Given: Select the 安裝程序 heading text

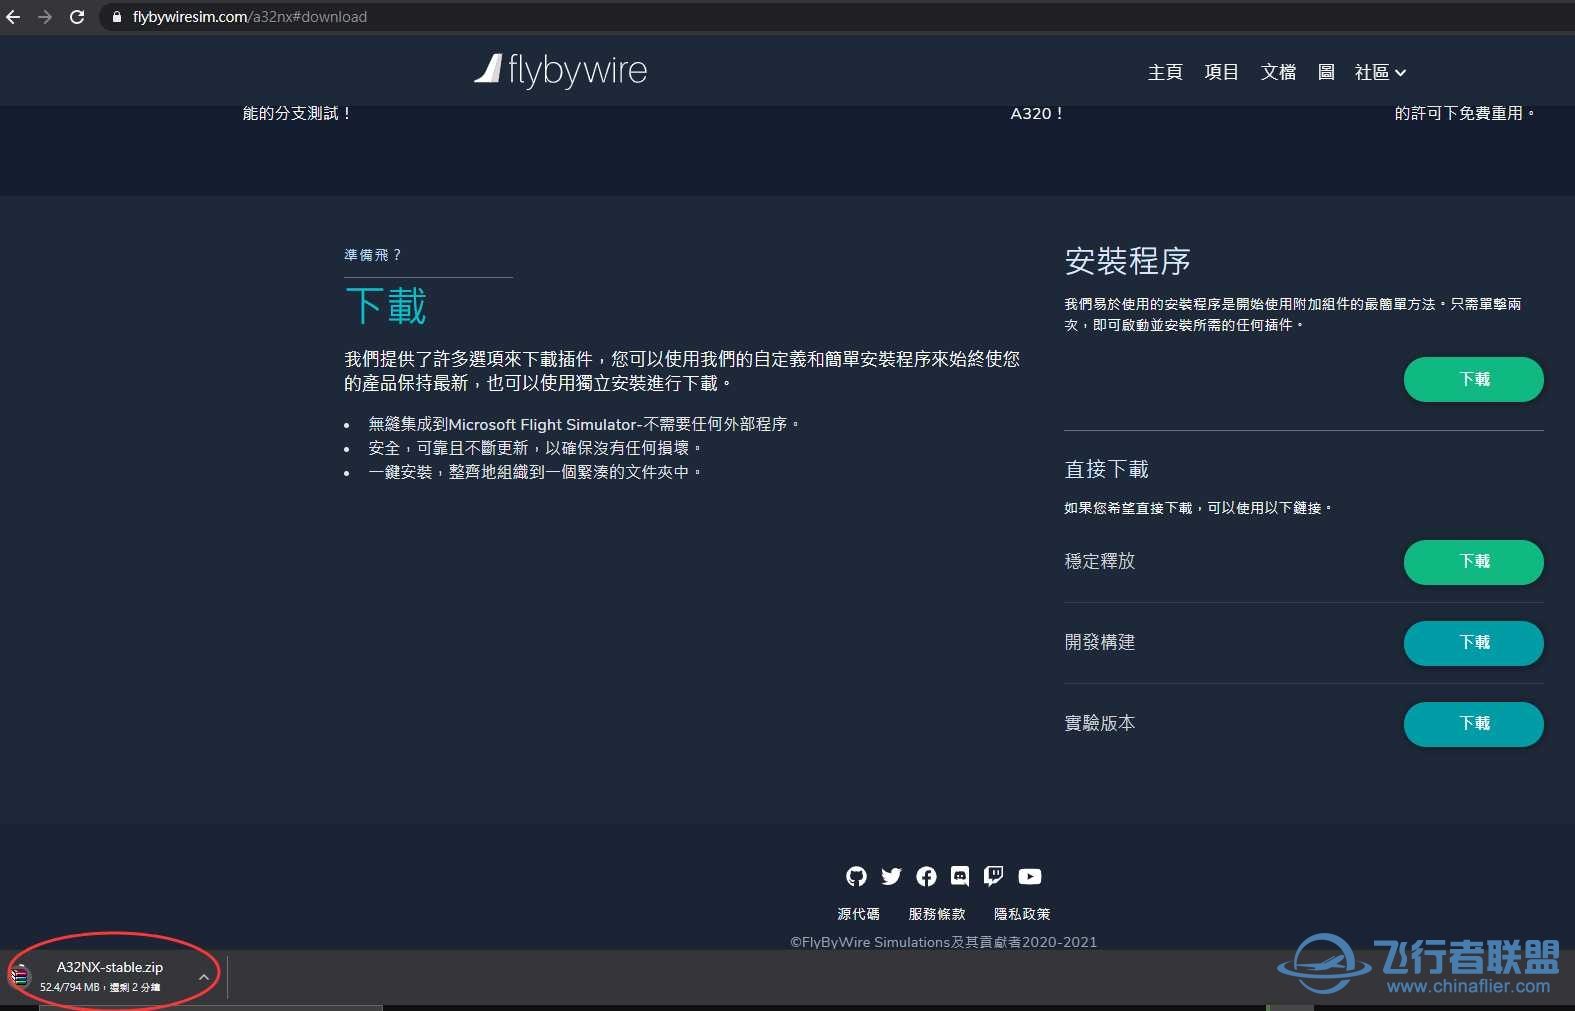Looking at the screenshot, I should [x=1127, y=261].
